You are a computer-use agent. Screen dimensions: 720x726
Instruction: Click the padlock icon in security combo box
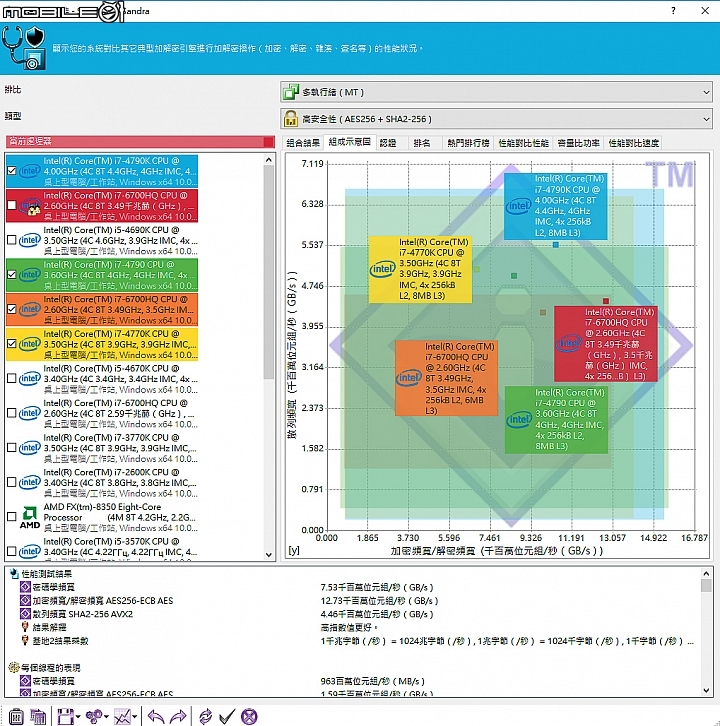click(x=291, y=119)
